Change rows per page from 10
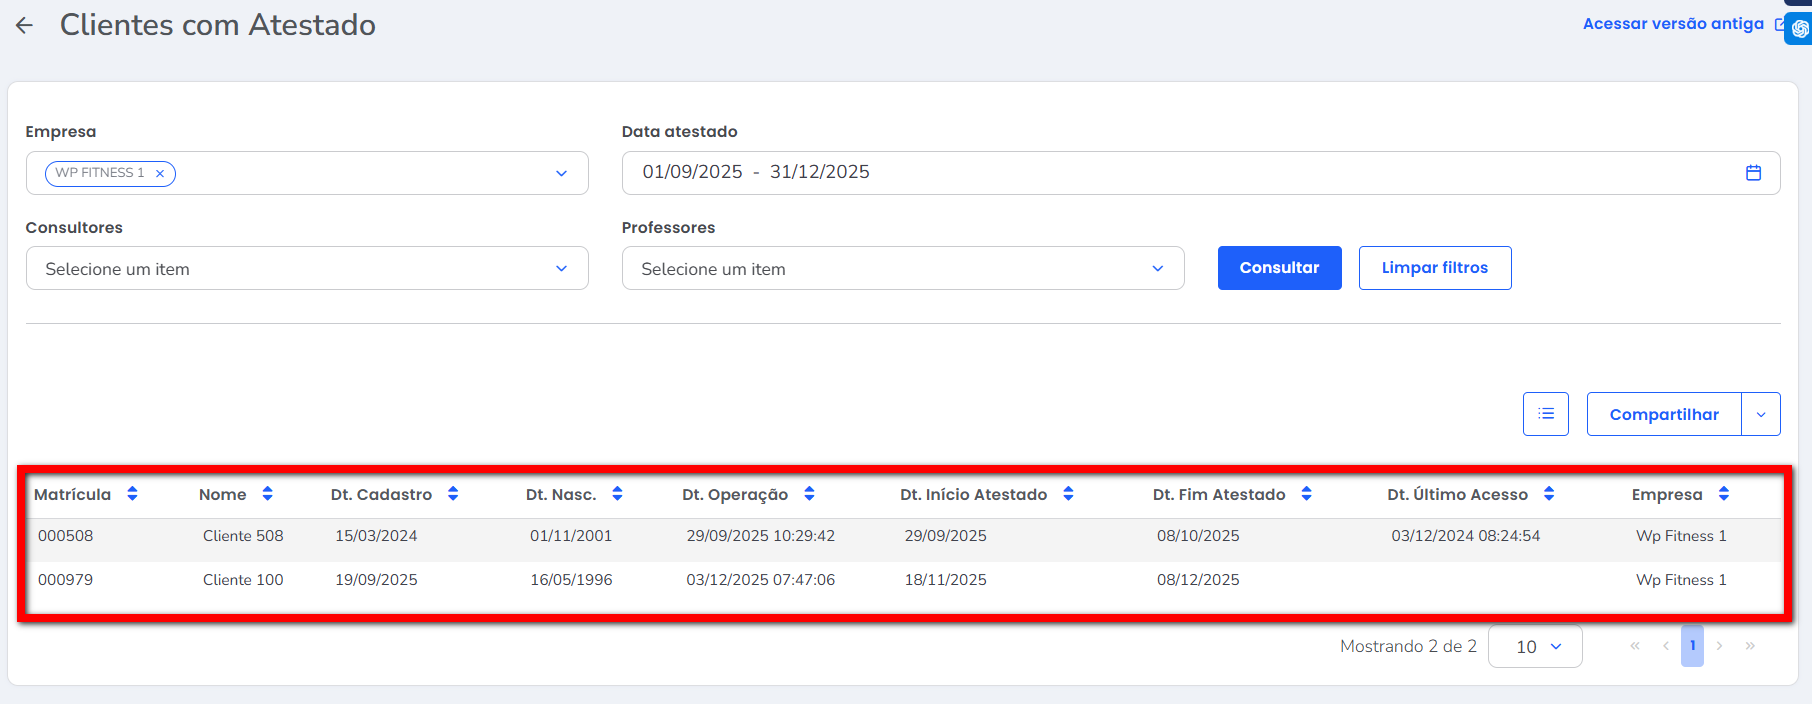 click(1535, 647)
